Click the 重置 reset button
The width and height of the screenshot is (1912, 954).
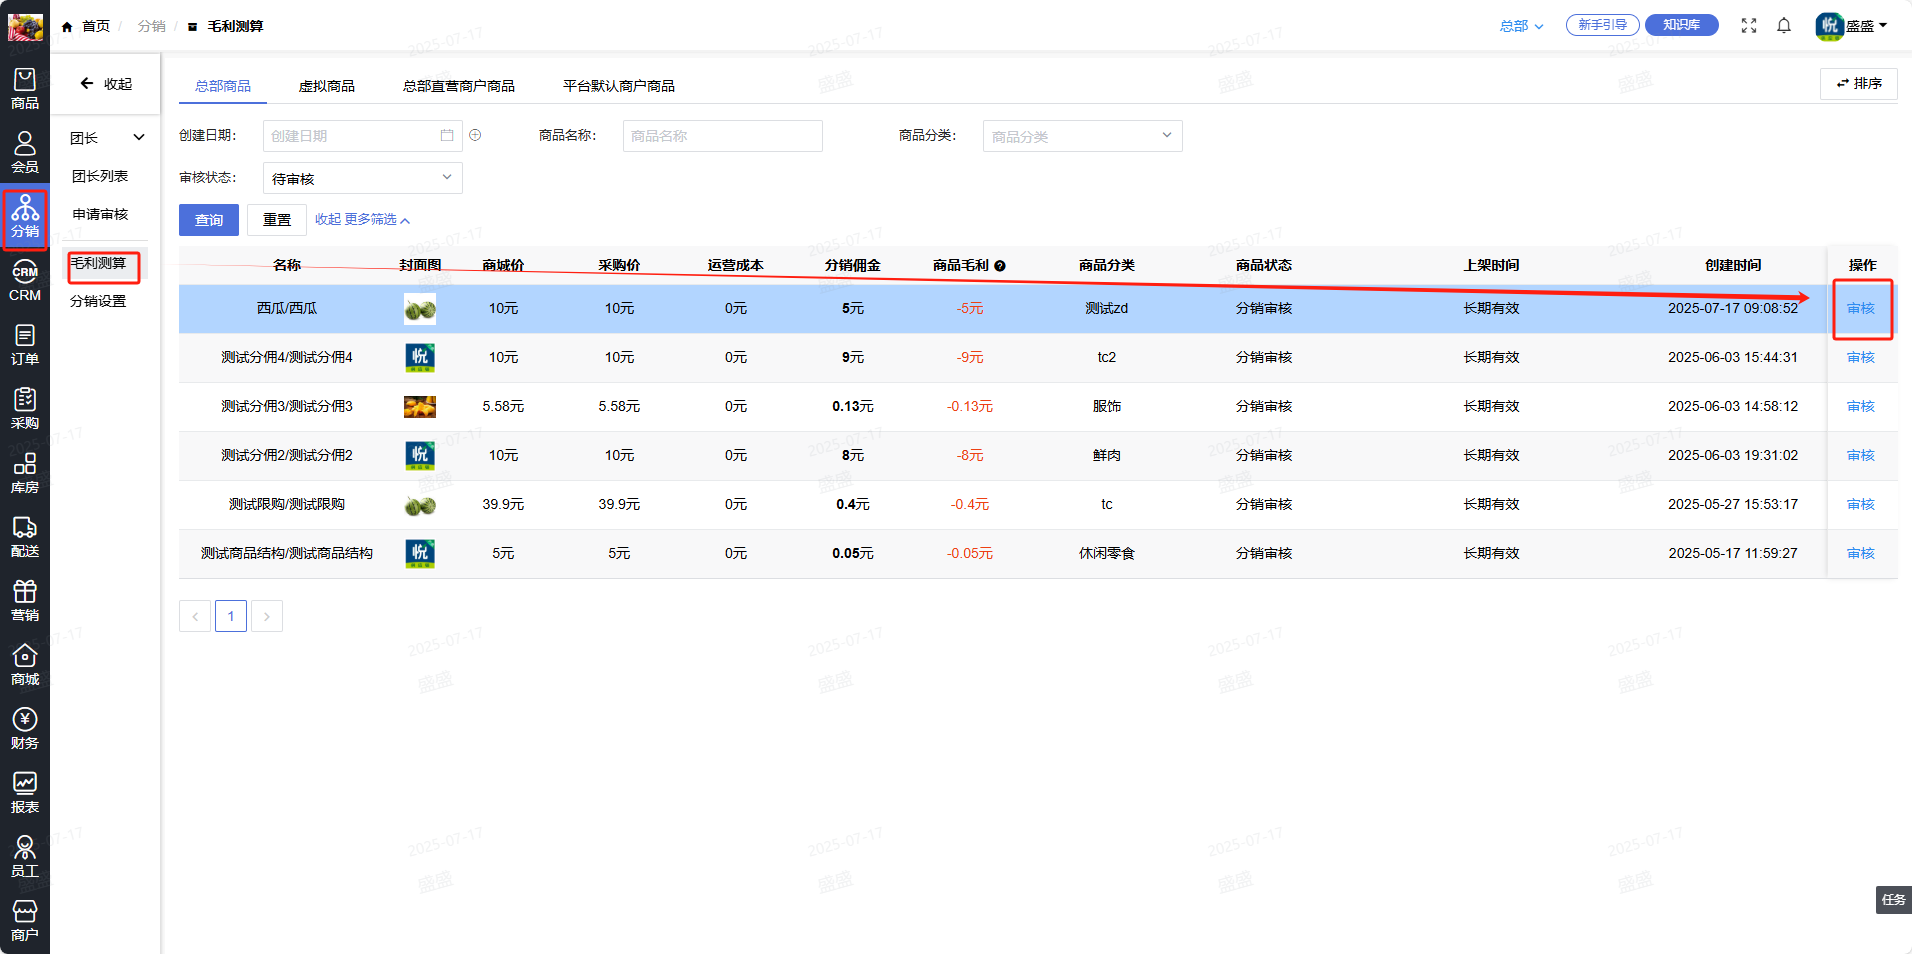click(x=277, y=220)
